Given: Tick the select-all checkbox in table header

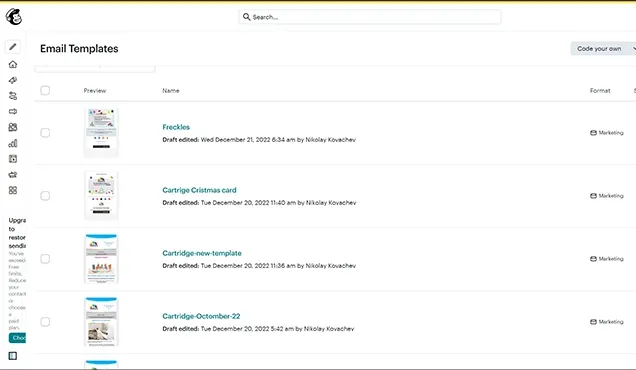Looking at the screenshot, I should point(45,90).
